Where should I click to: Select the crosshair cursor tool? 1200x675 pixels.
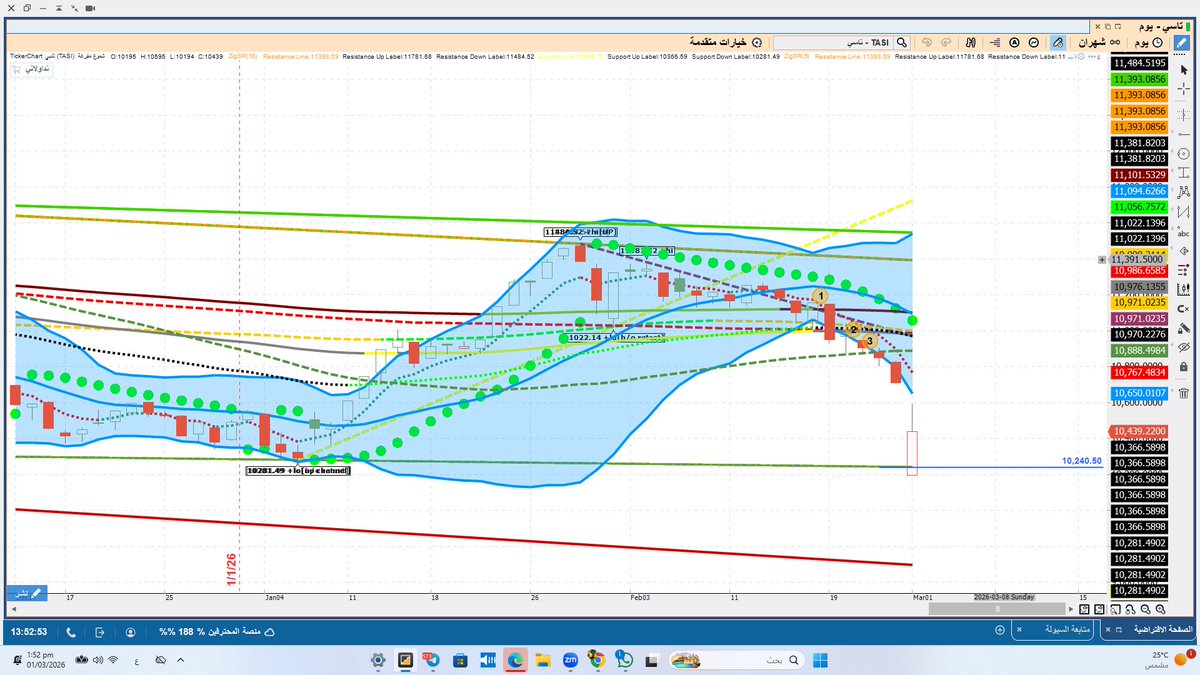pos(1184,88)
